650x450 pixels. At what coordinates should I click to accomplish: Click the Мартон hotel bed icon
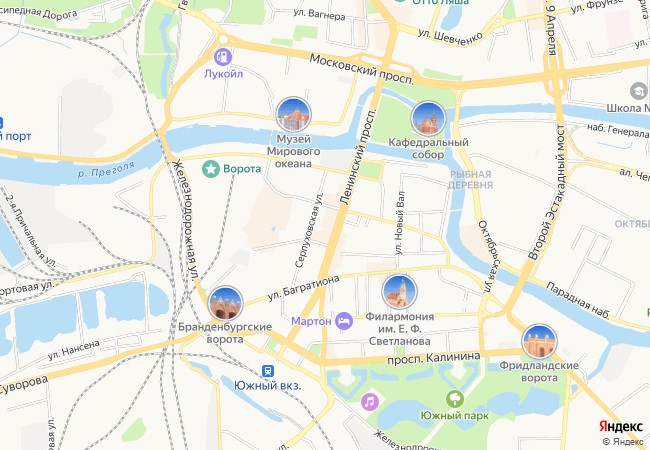click(344, 321)
